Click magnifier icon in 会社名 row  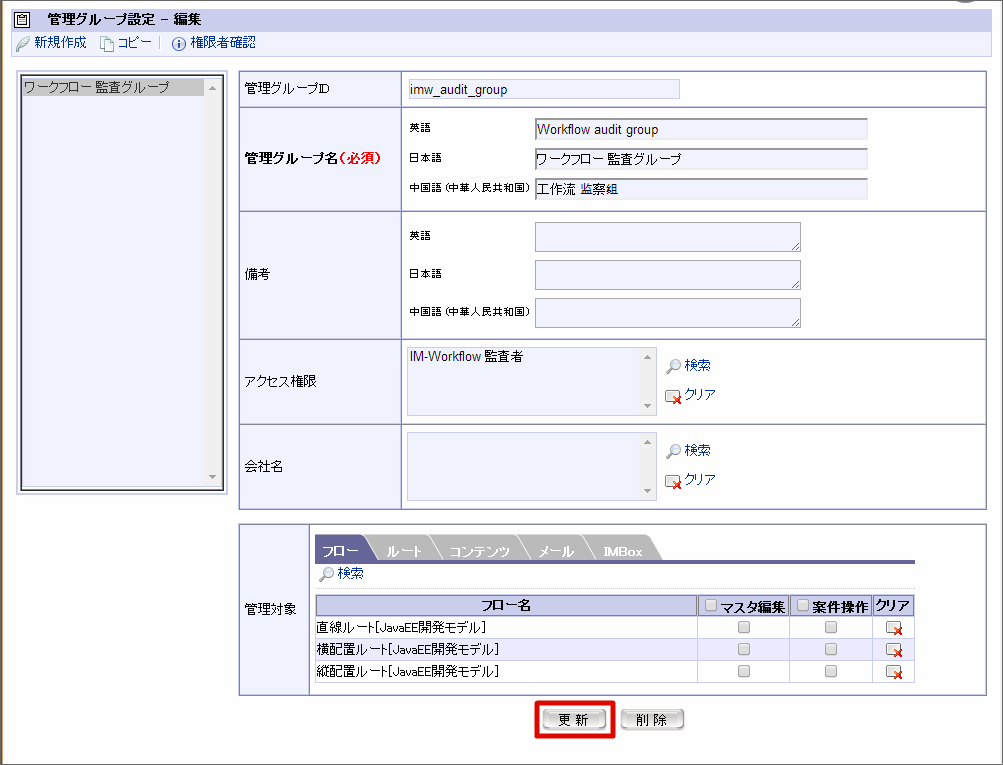click(673, 451)
